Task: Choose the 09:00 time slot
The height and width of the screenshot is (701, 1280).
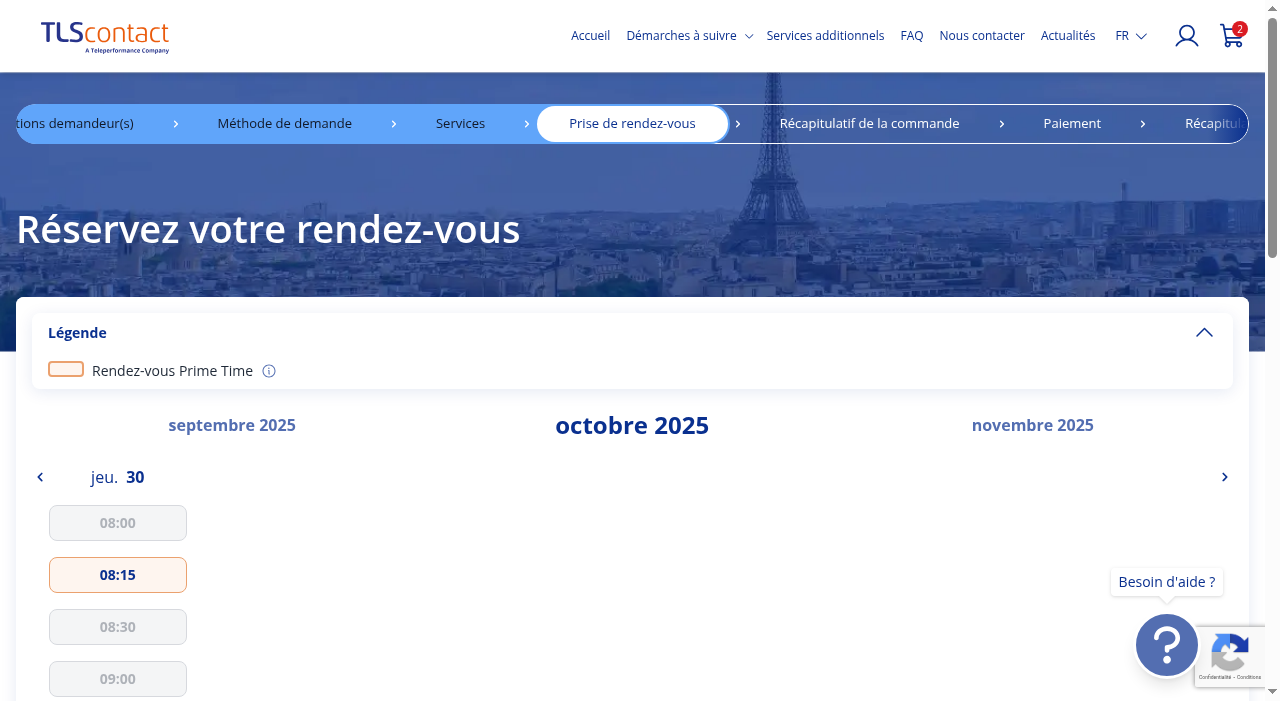Action: pyautogui.click(x=118, y=679)
